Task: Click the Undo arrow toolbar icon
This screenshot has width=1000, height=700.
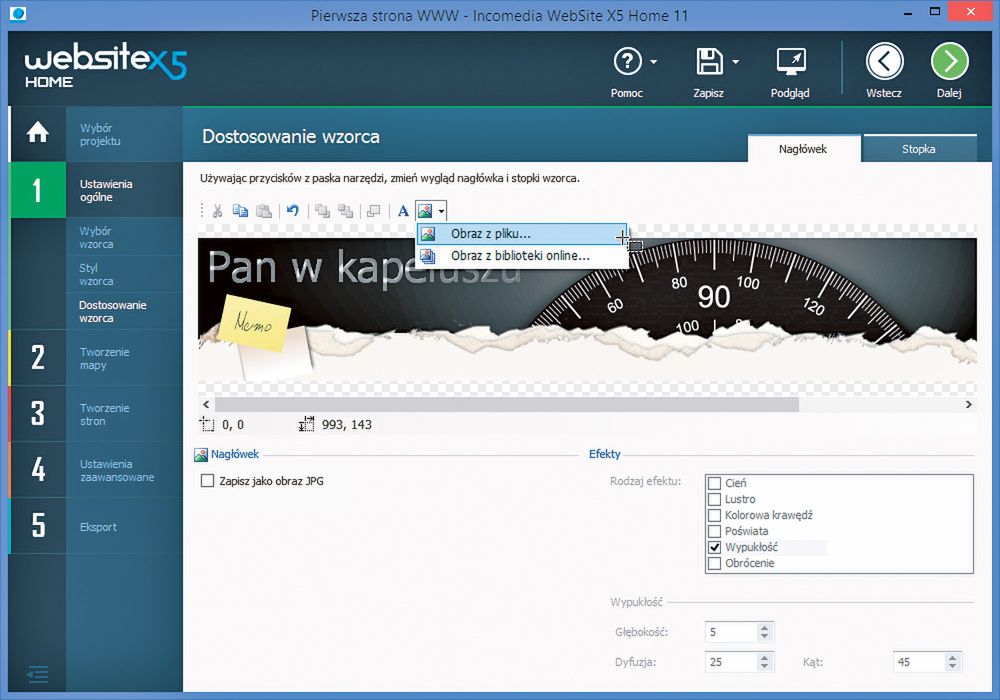Action: coord(293,210)
